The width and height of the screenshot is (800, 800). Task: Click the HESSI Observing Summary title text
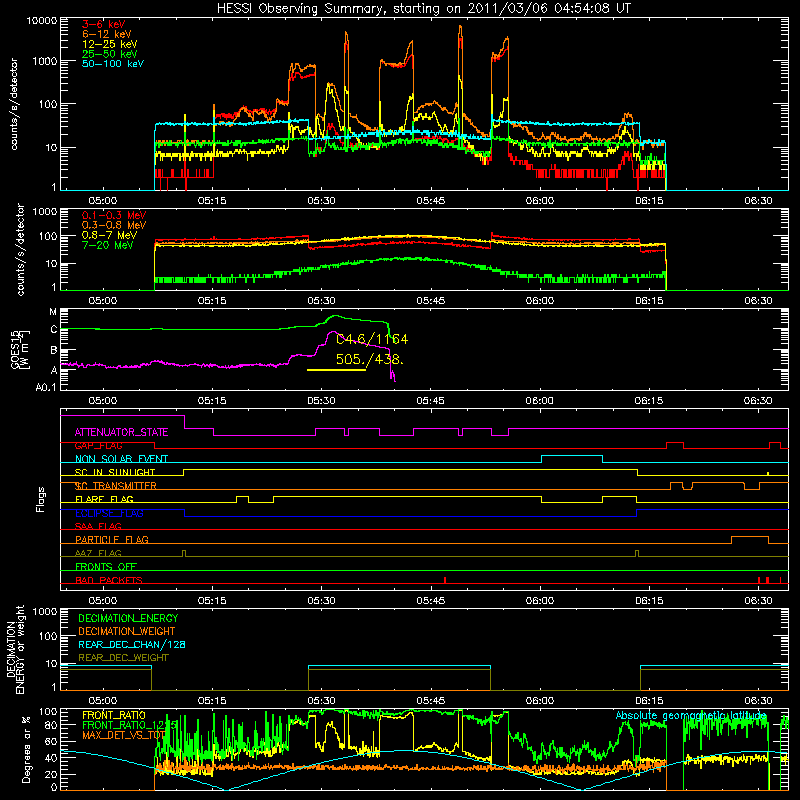pos(423,9)
